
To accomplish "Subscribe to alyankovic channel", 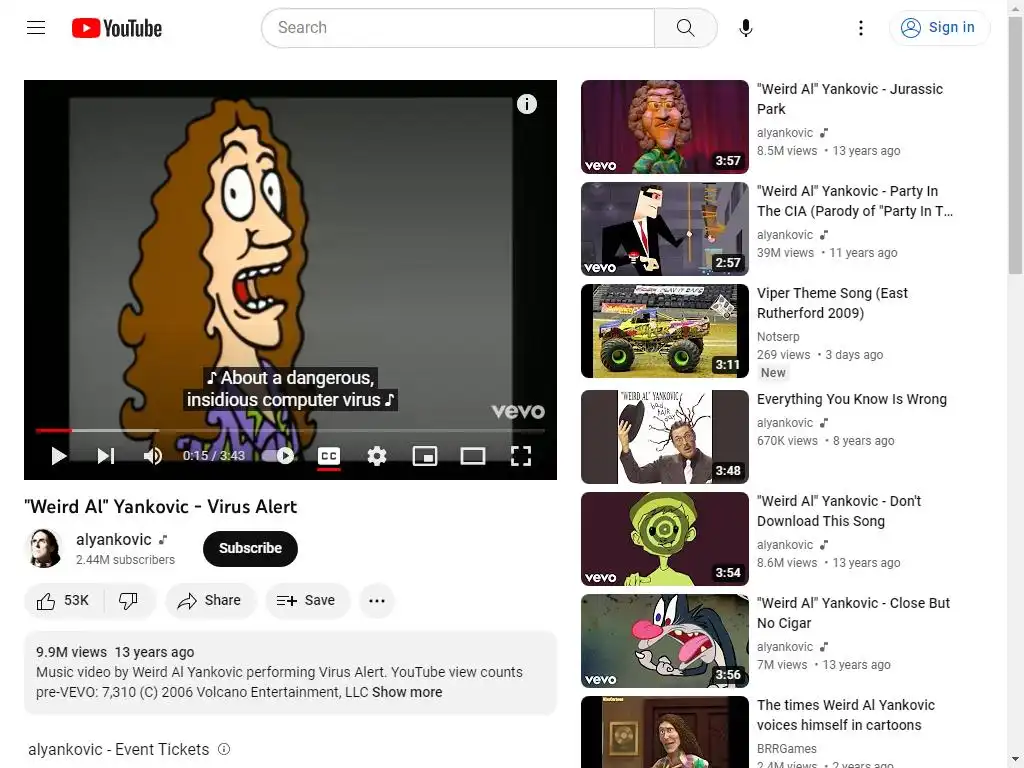I will pos(250,549).
